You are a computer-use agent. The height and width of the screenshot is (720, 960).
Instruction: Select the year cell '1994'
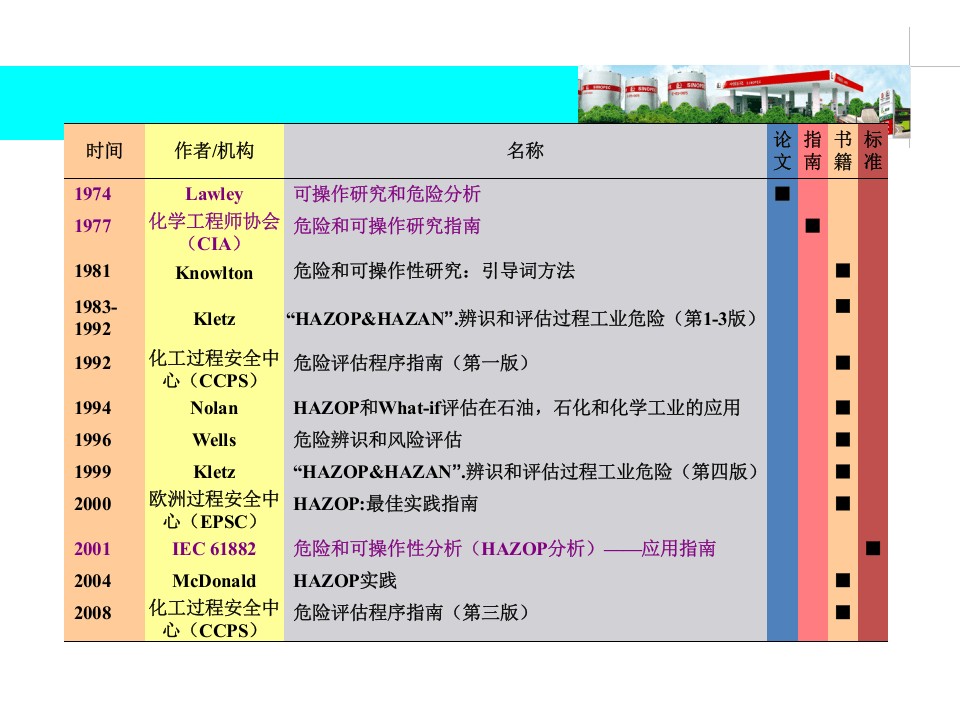point(92,408)
